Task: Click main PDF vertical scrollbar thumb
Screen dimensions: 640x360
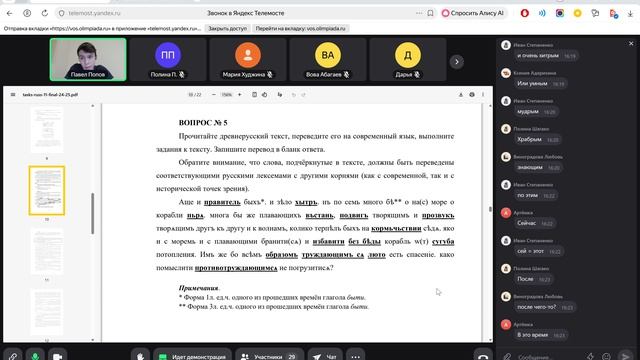Action: [490, 209]
